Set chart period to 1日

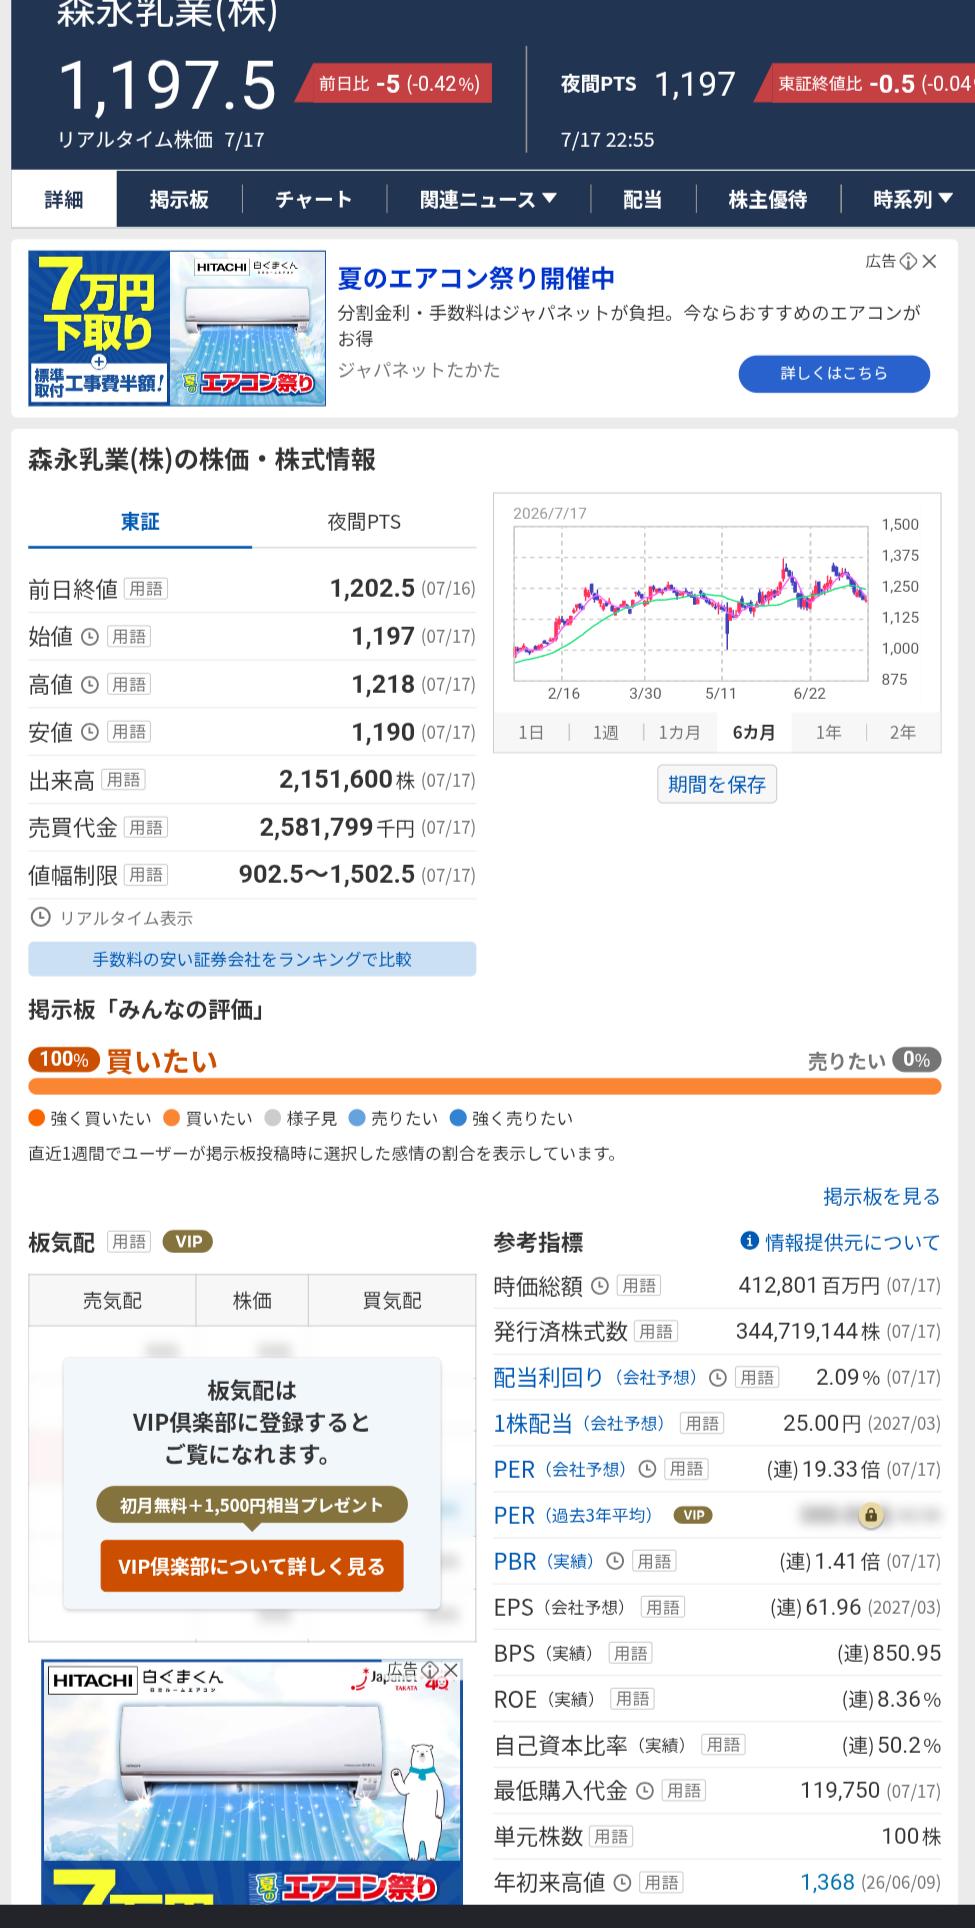531,732
